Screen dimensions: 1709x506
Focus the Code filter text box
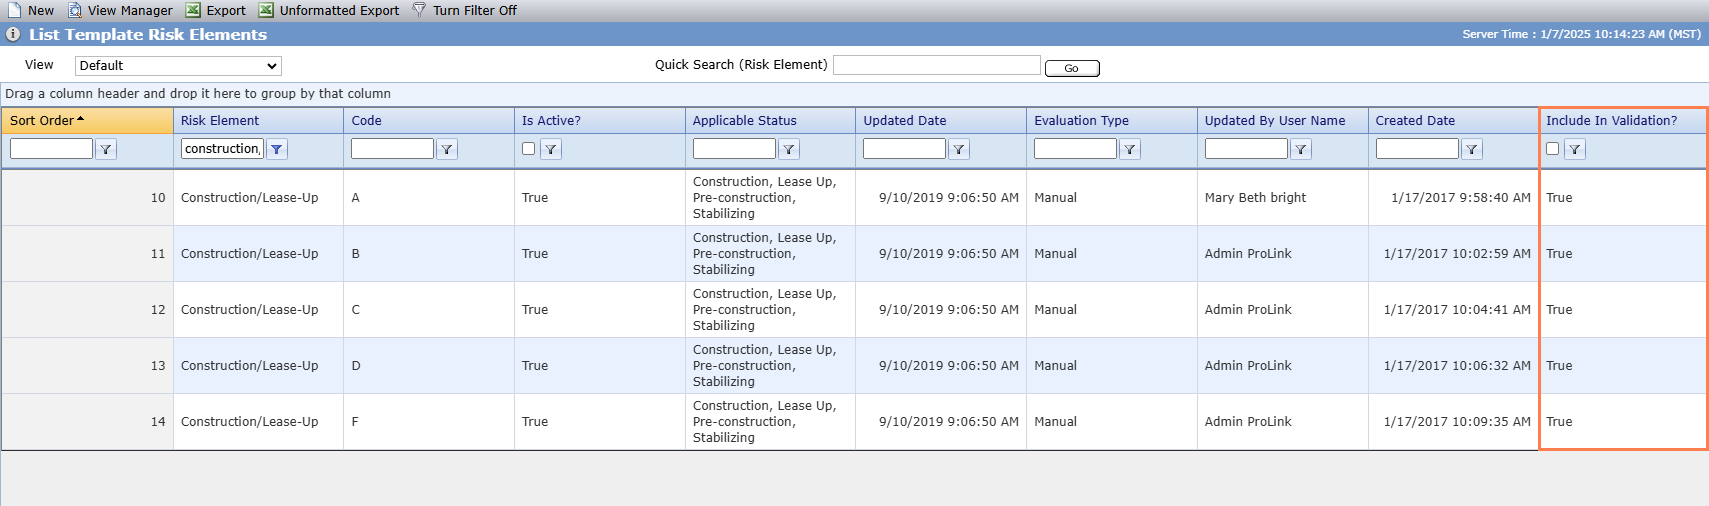(x=392, y=148)
